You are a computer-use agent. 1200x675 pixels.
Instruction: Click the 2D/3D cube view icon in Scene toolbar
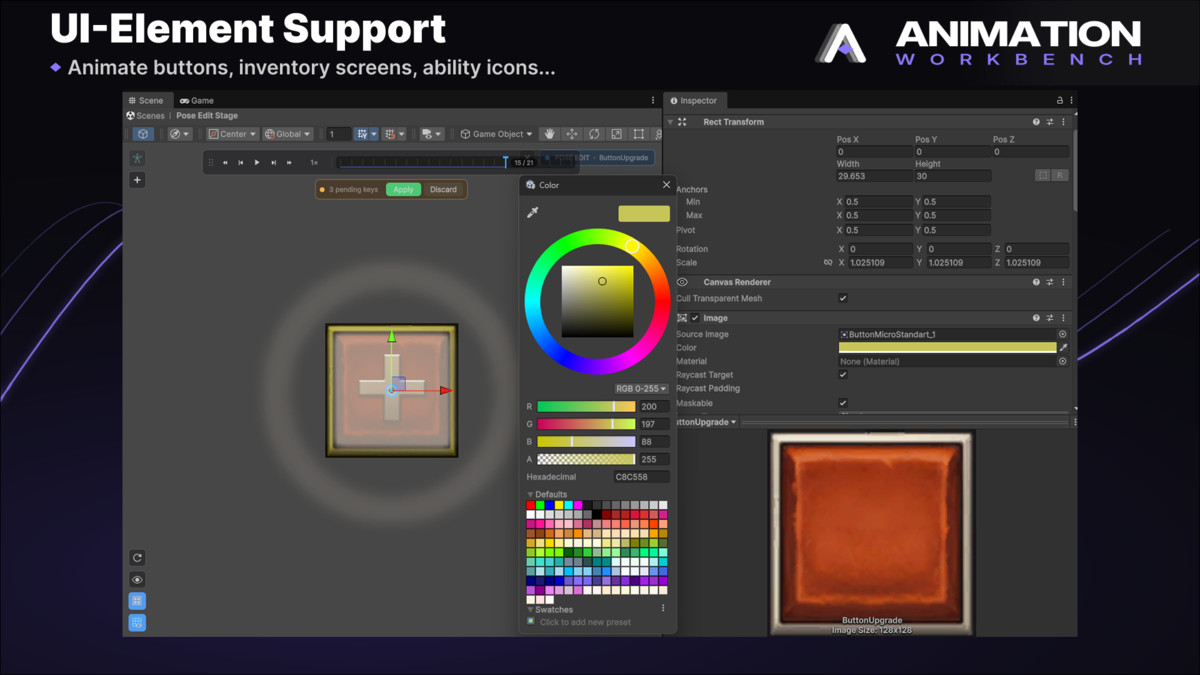143,134
